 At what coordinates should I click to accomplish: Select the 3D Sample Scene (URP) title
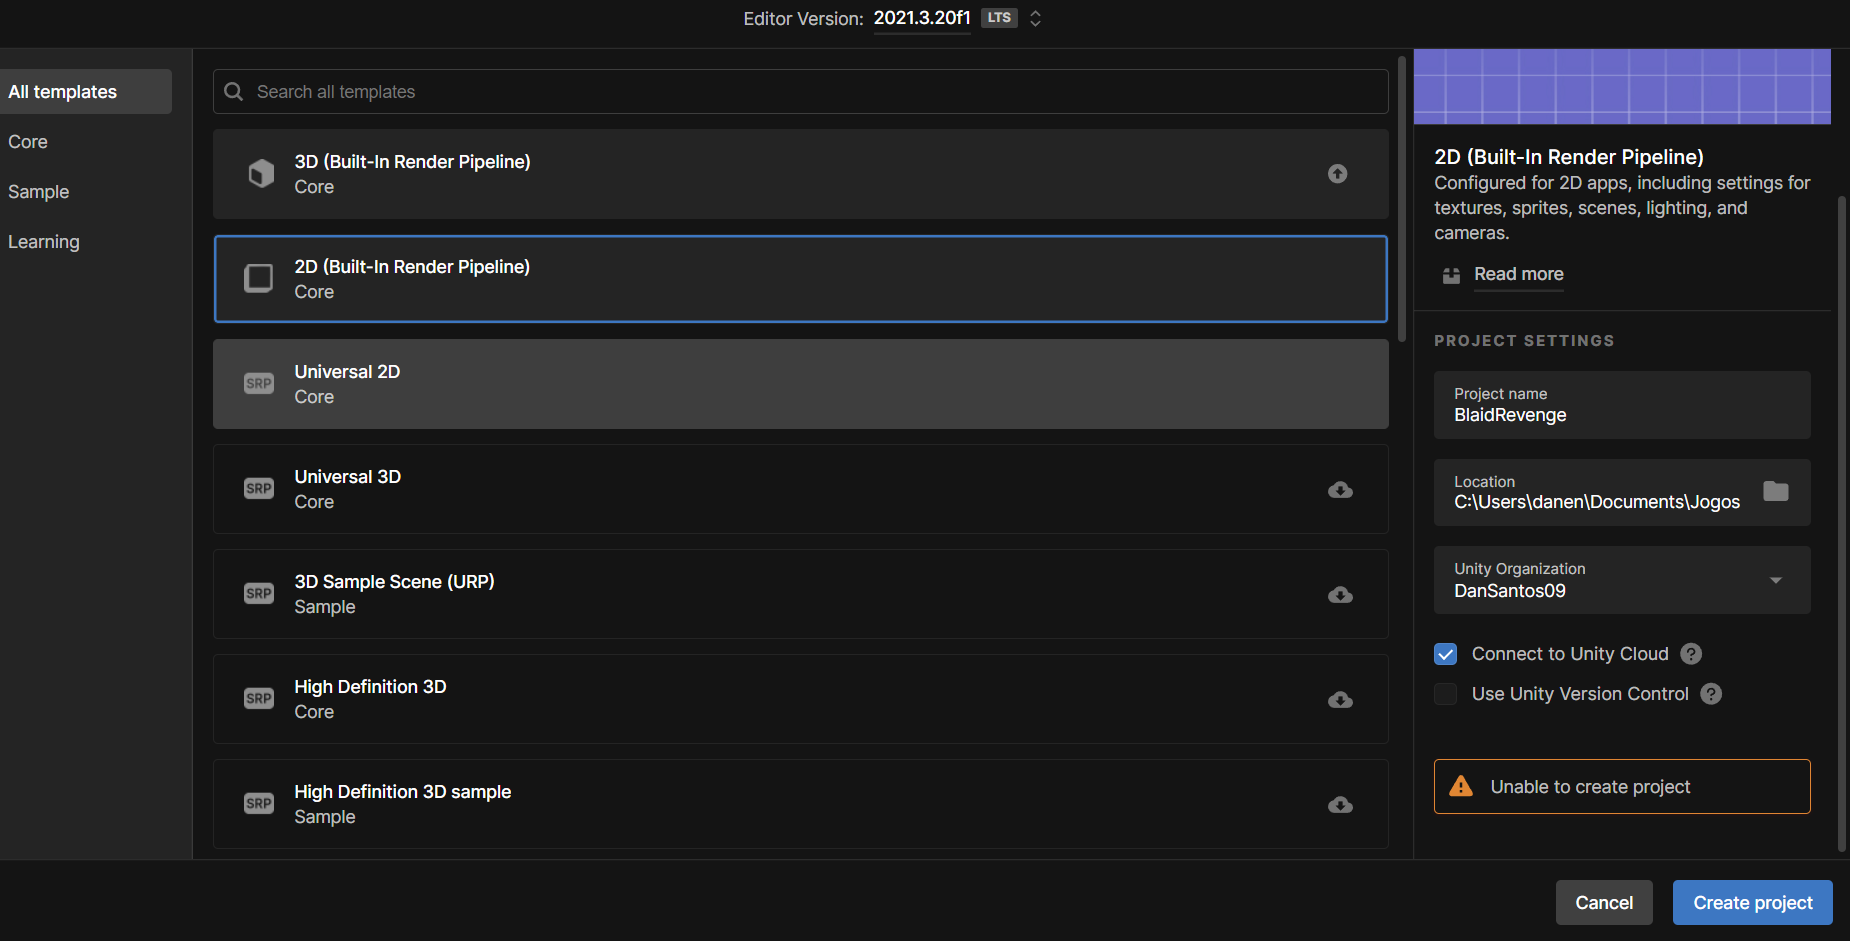coord(394,582)
